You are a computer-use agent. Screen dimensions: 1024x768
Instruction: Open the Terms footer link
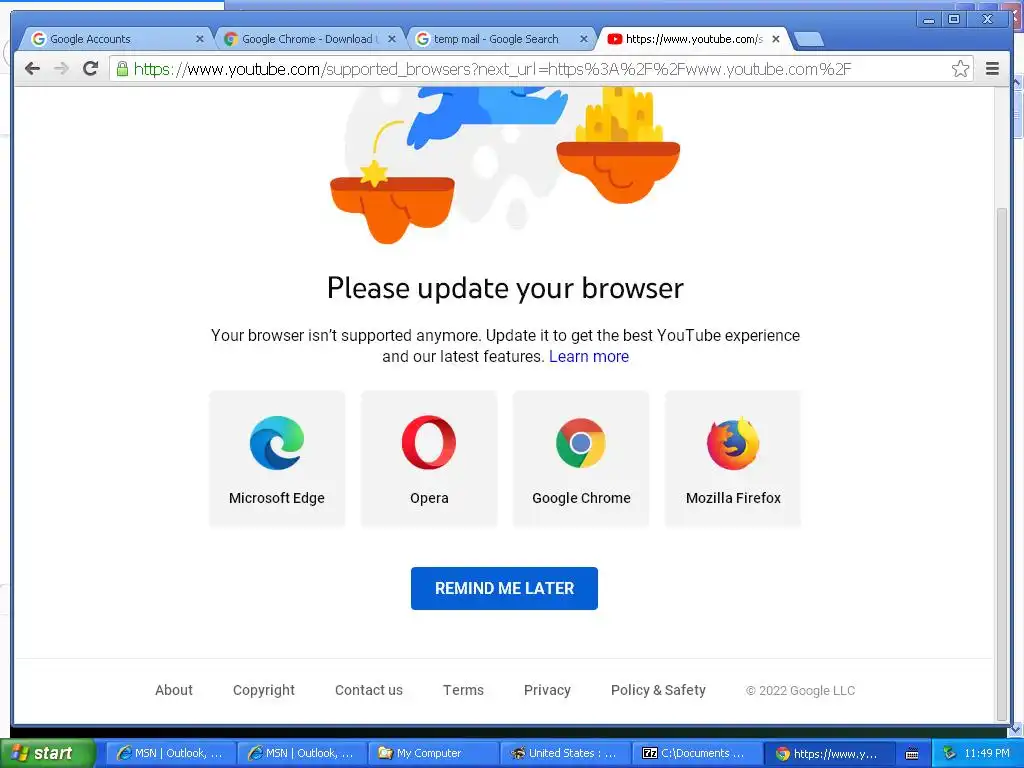tap(463, 690)
